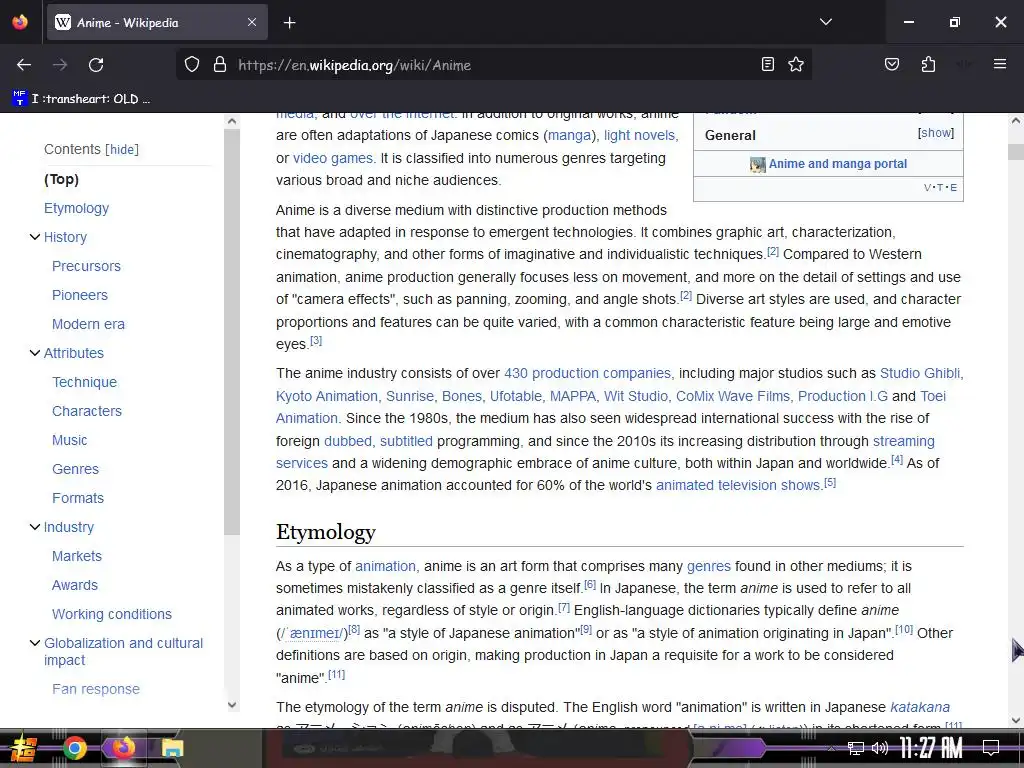Screen dimensions: 1024x768
Task: Click the network icon in system tray
Action: [x=856, y=748]
